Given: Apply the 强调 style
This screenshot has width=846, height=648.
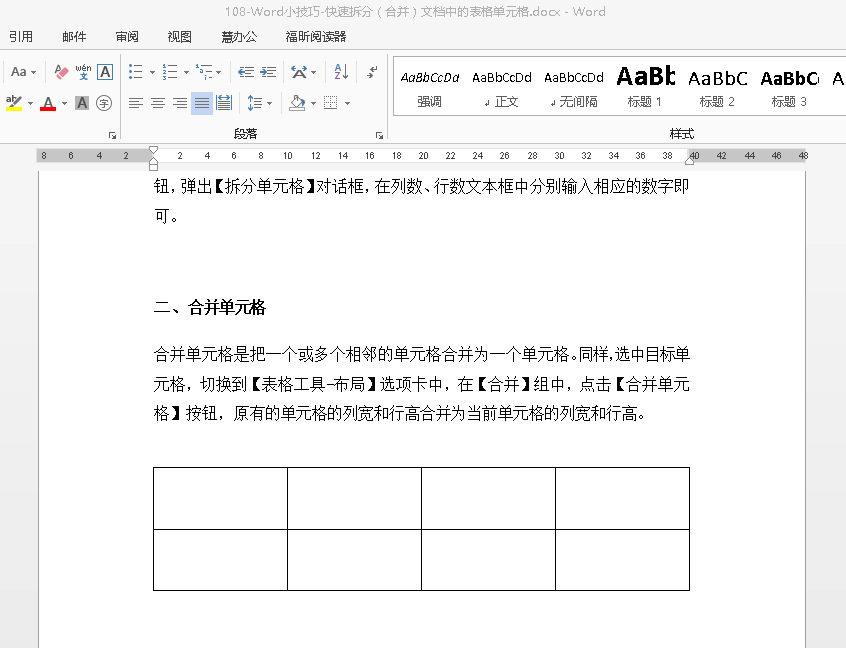Looking at the screenshot, I should [429, 87].
